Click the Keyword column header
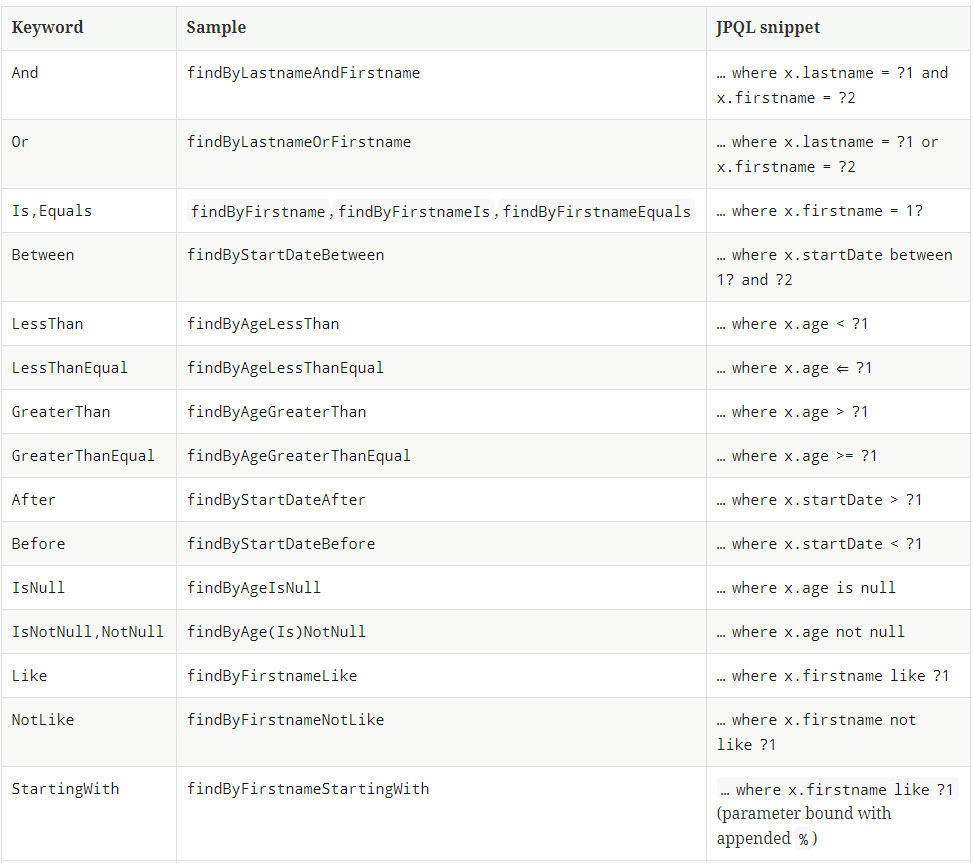Screen dimensions: 974x863 coord(47,28)
